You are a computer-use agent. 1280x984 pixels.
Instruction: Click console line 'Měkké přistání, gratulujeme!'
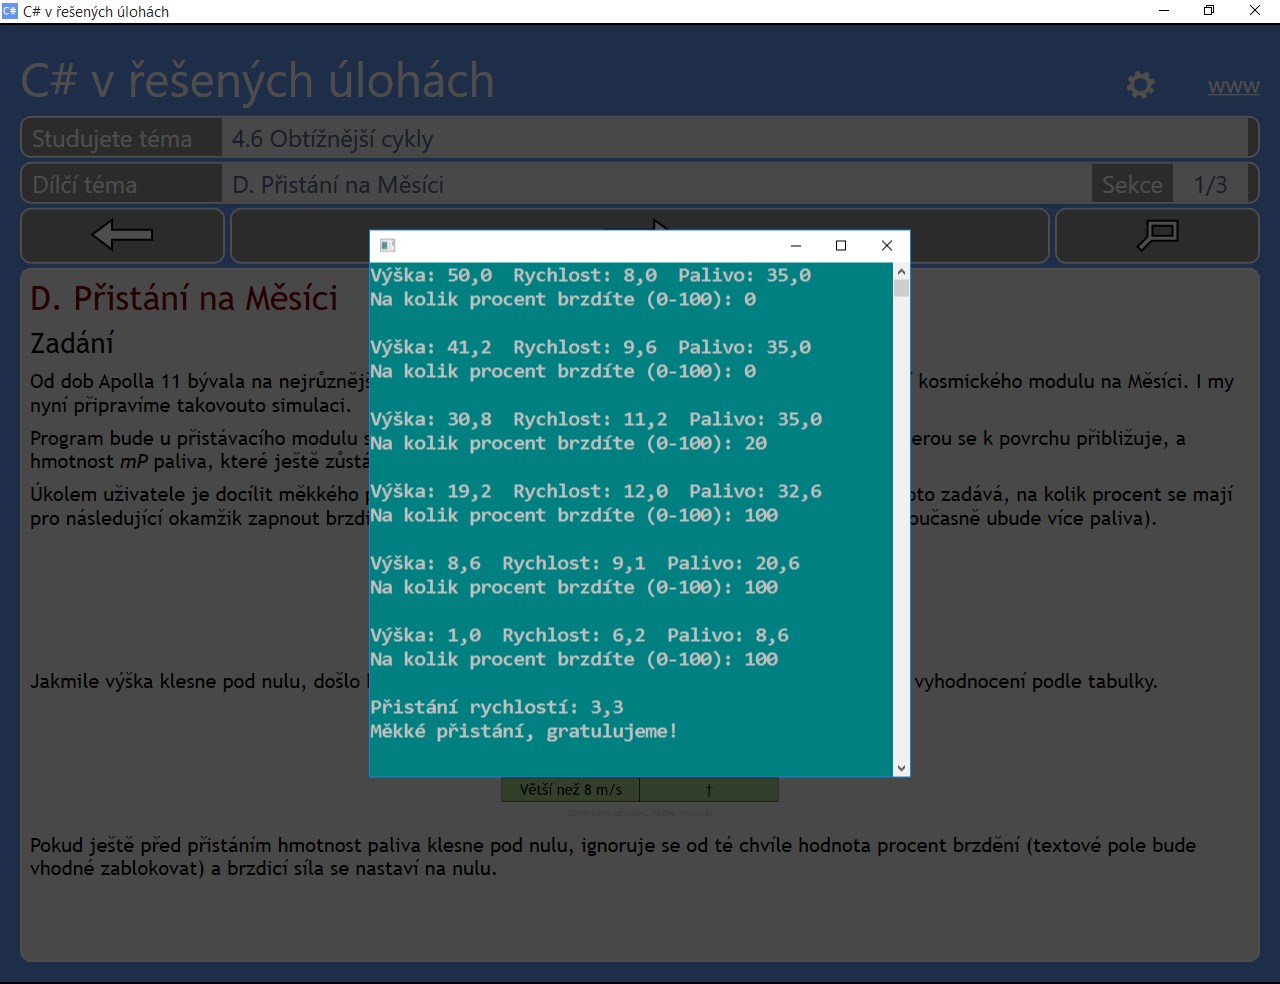524,732
